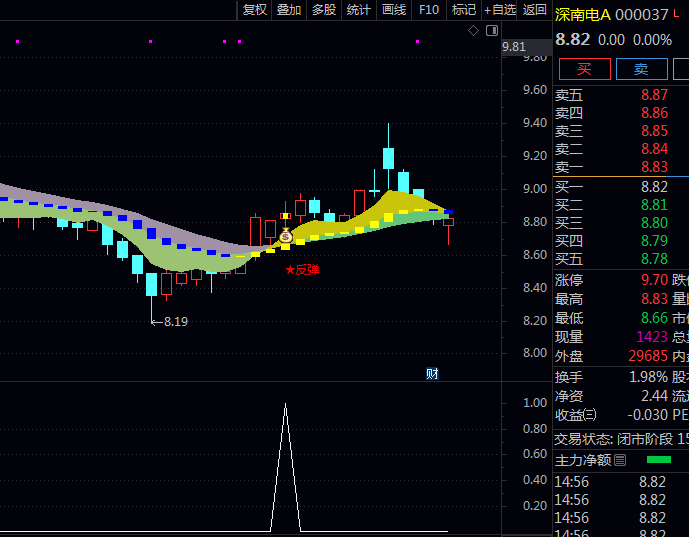The image size is (689, 537).
Task: Click the green 主力净额 indicator bar
Action: (659, 460)
